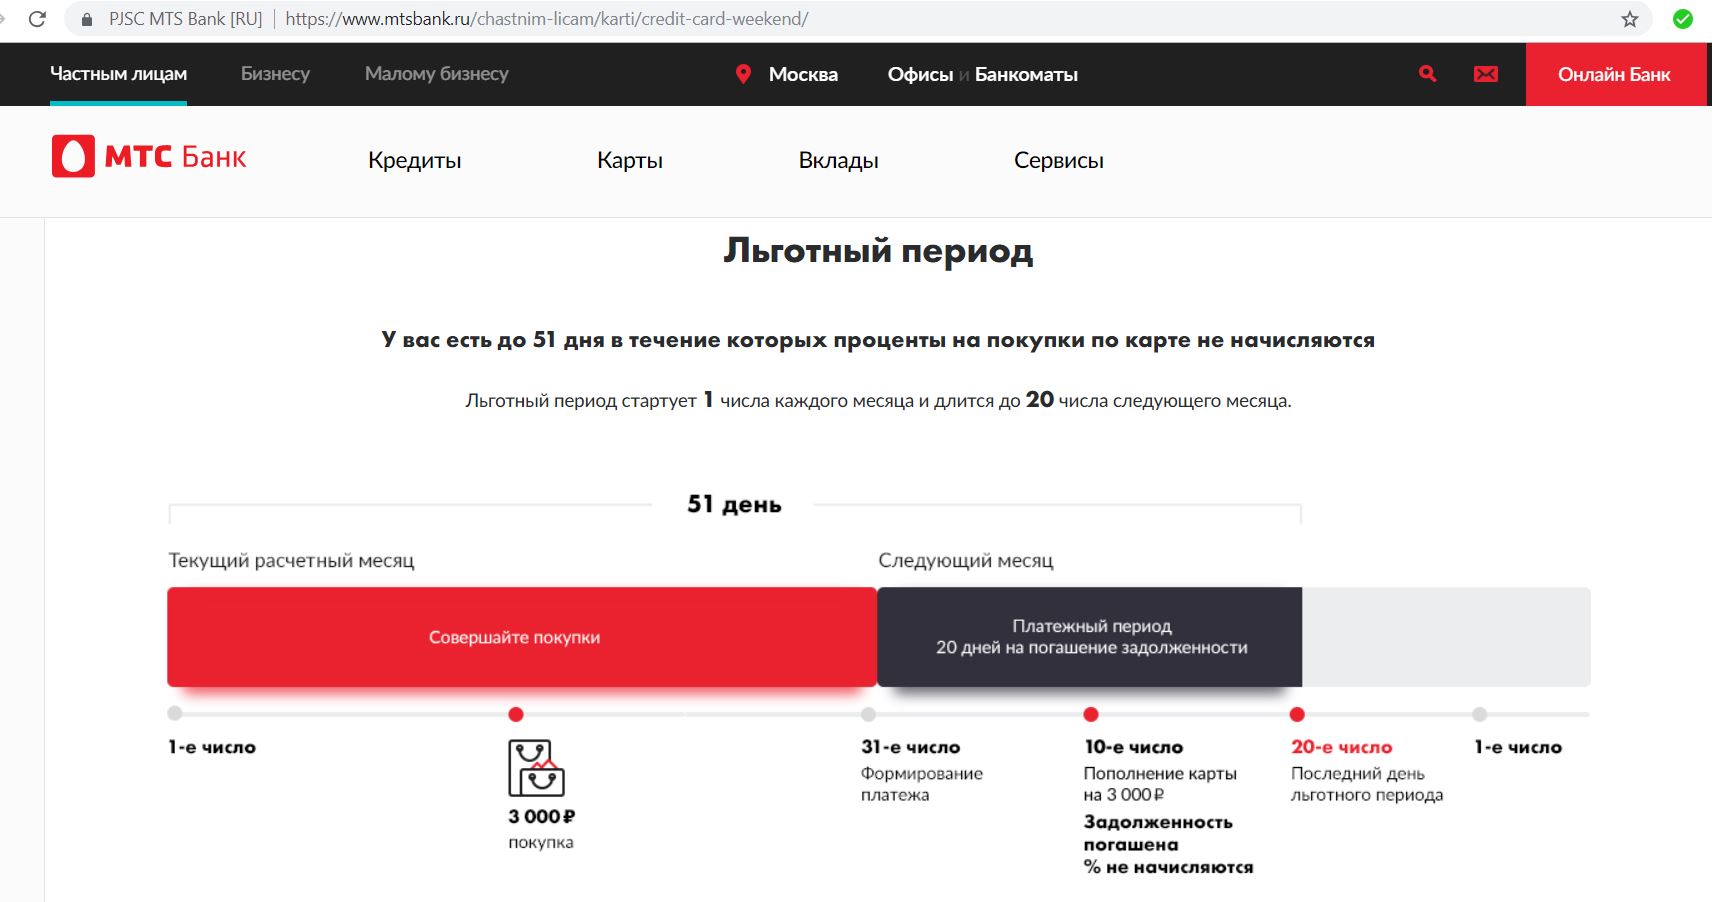Screen dimensions: 1712x902
Task: Open the Карты menu
Action: pyautogui.click(x=630, y=160)
